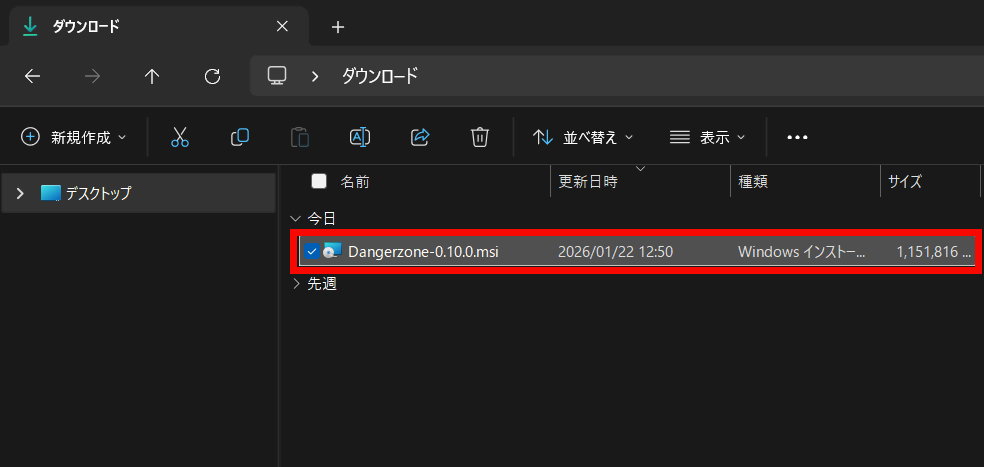Click the Rename icon in toolbar
984x467 pixels.
[x=360, y=137]
